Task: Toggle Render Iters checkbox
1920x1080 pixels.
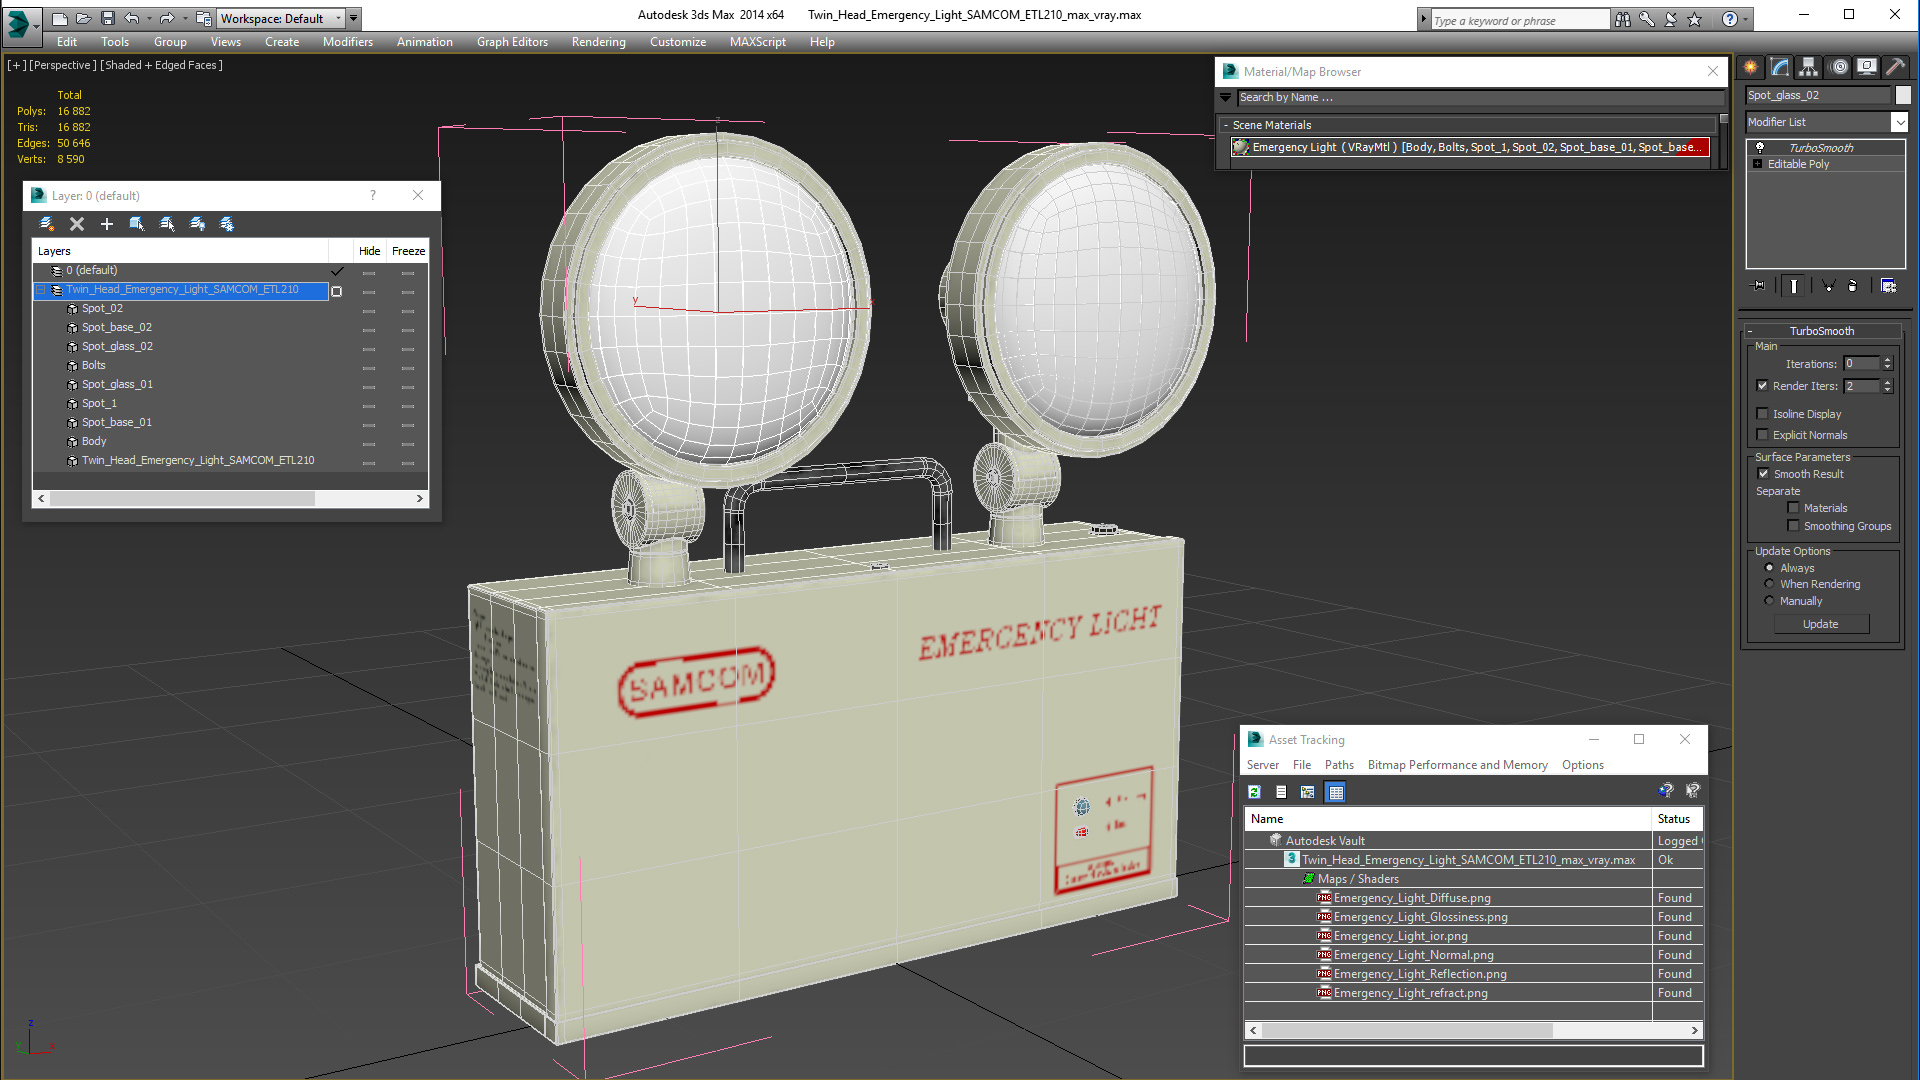Action: tap(1762, 386)
